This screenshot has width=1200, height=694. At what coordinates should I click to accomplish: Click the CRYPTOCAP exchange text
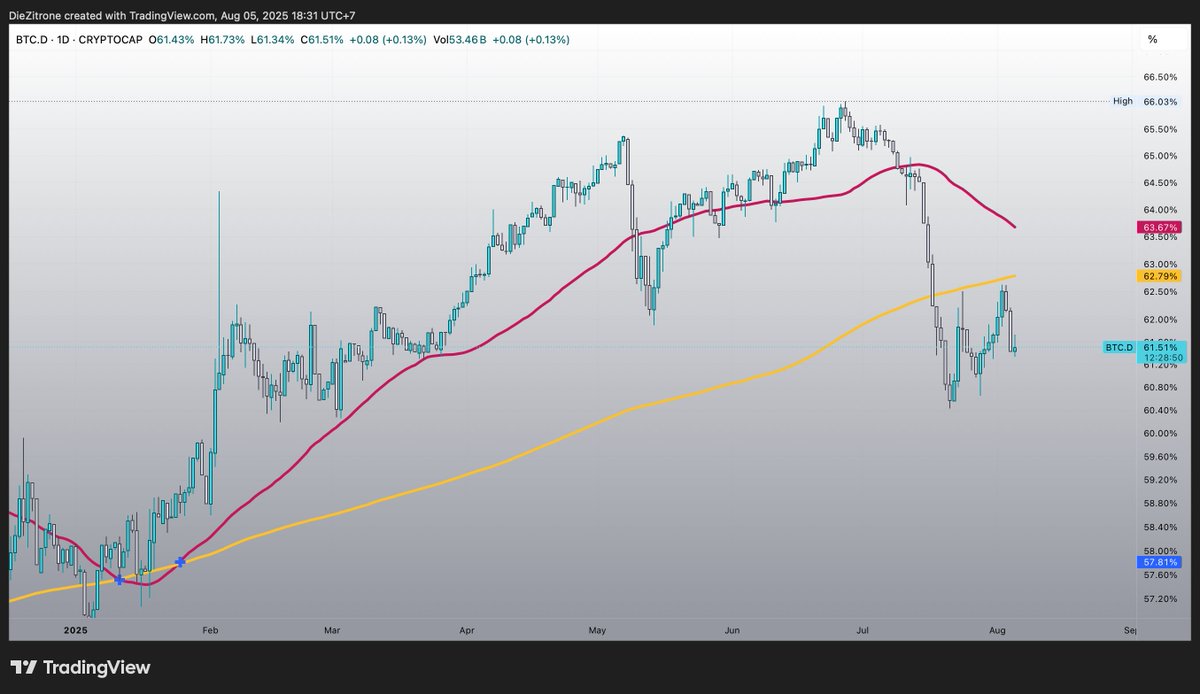(x=108, y=39)
